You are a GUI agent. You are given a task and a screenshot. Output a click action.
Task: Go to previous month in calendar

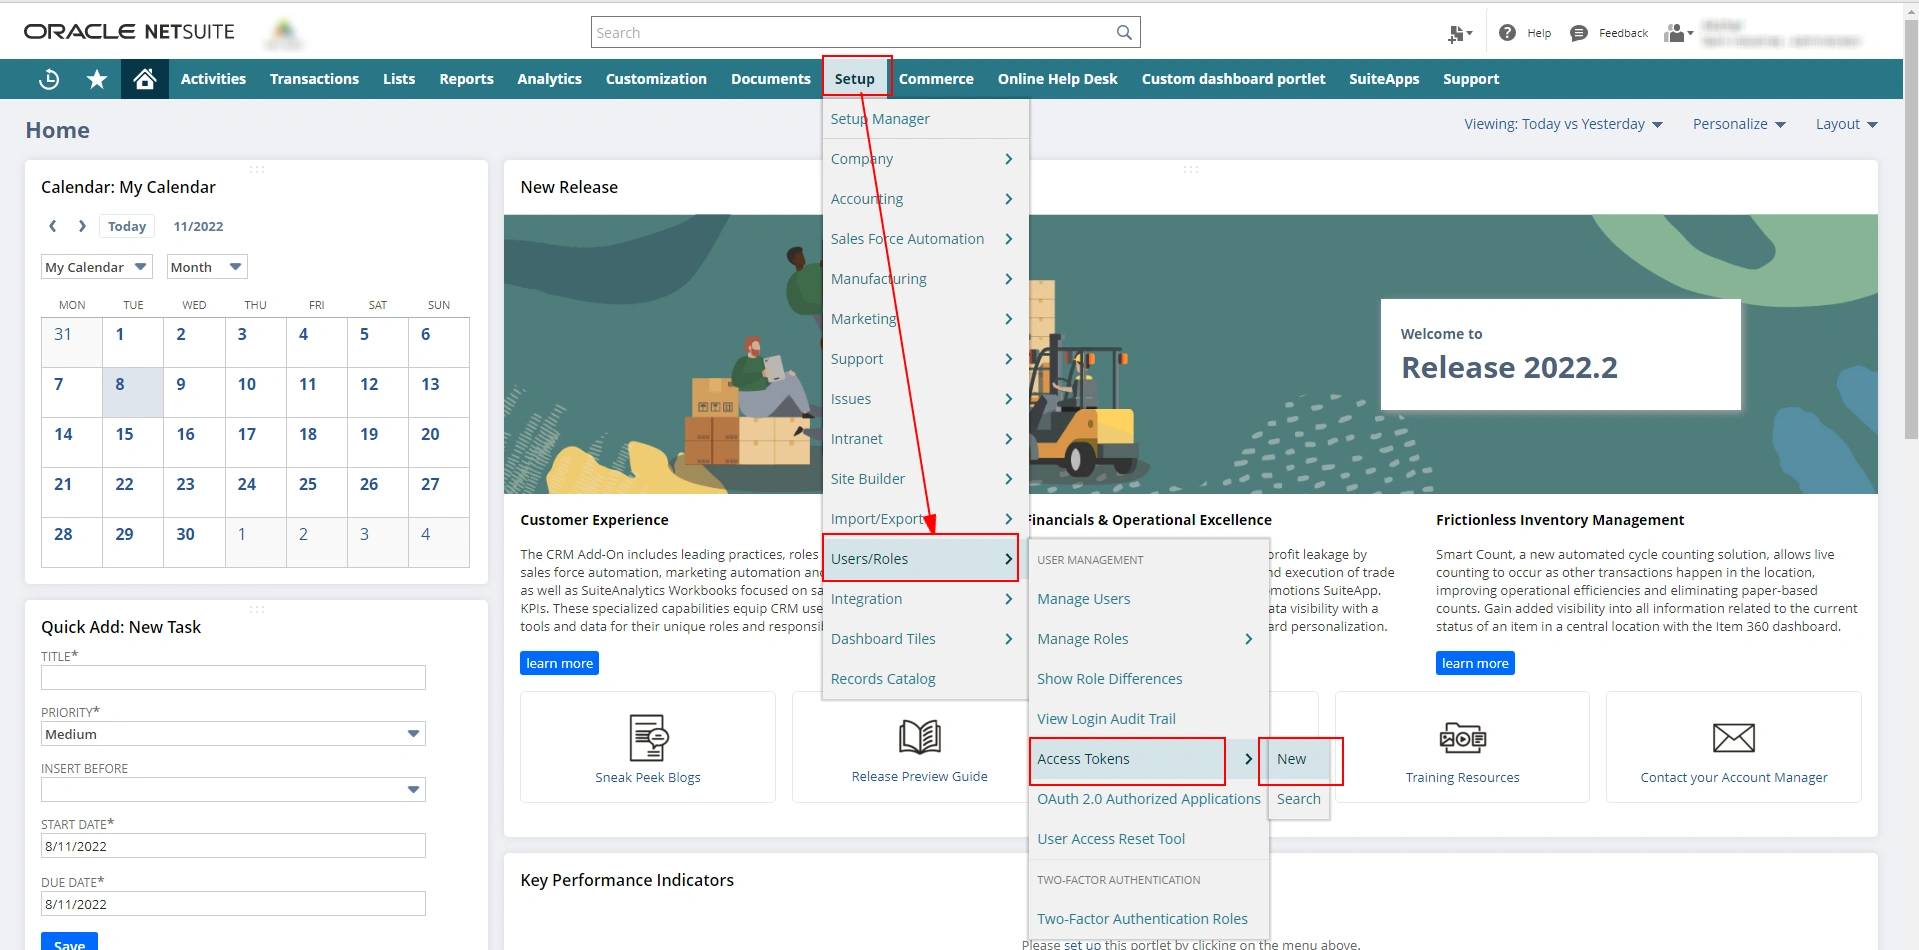(53, 226)
